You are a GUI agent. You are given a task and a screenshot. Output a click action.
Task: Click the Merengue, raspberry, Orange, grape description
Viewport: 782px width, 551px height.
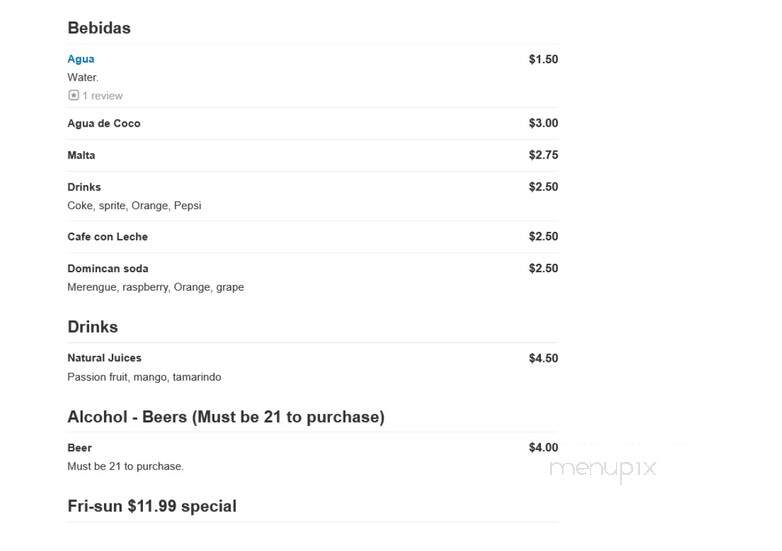[156, 287]
